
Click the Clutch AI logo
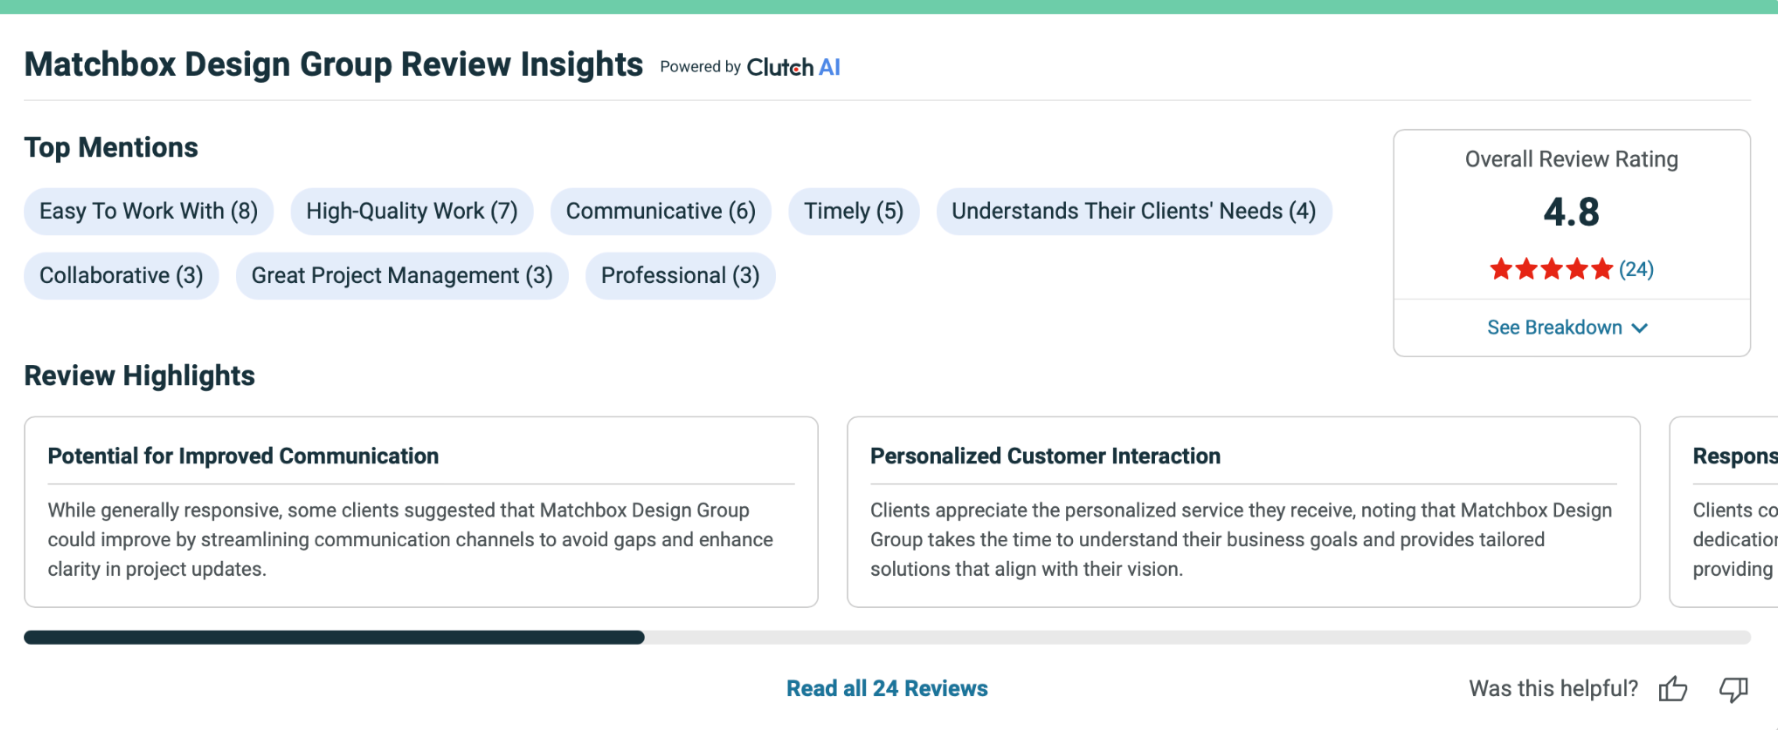[793, 67]
